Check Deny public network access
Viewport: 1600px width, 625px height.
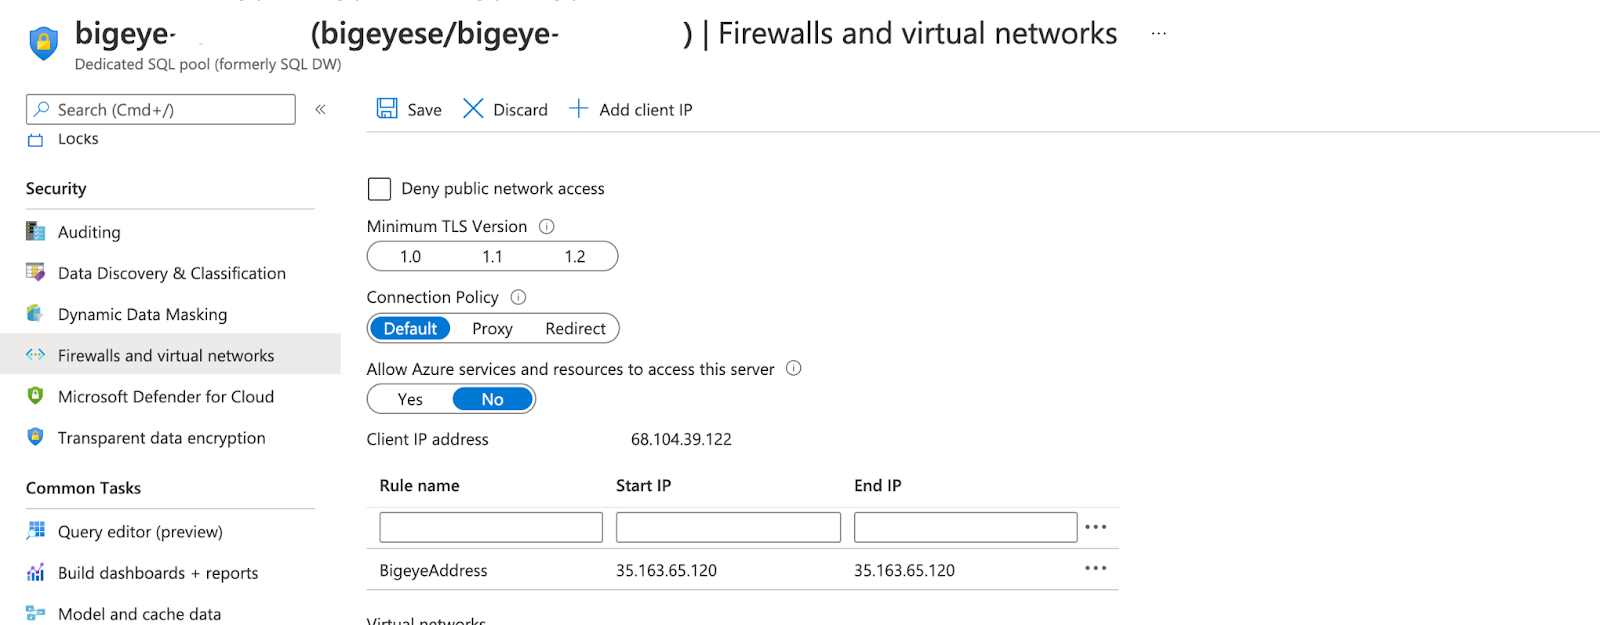pyautogui.click(x=379, y=189)
